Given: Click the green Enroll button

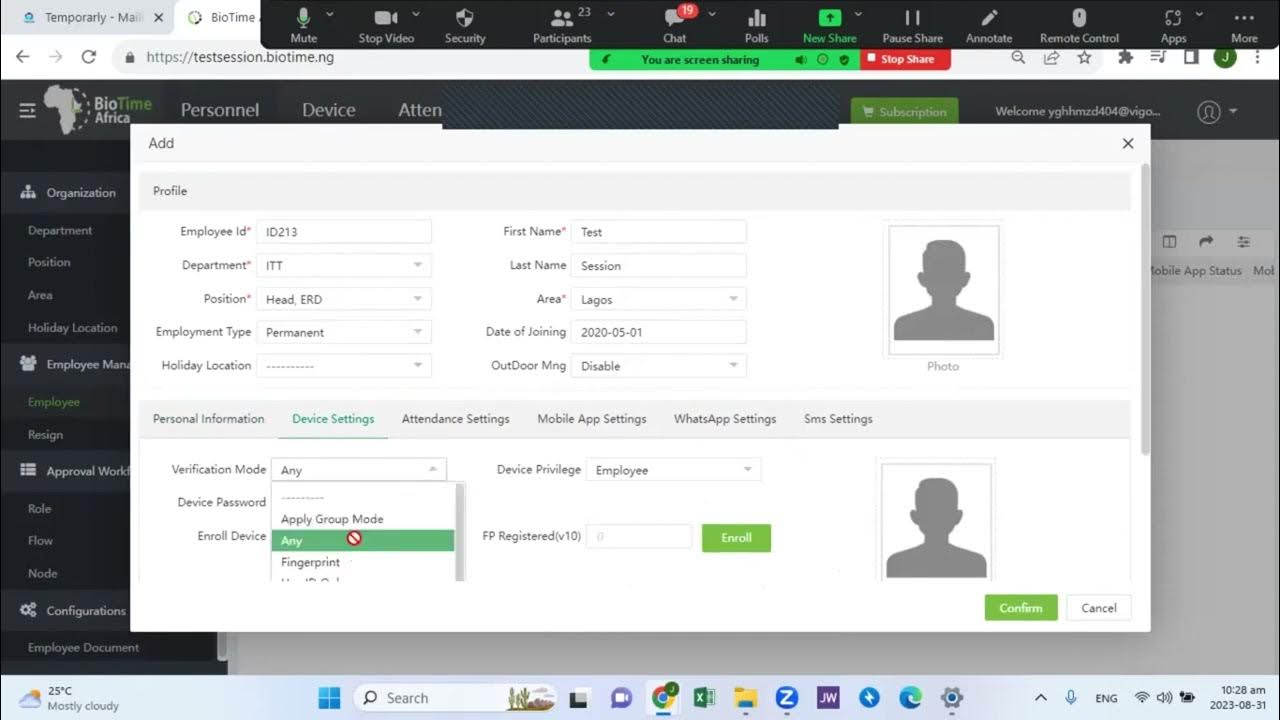Looking at the screenshot, I should 736,538.
